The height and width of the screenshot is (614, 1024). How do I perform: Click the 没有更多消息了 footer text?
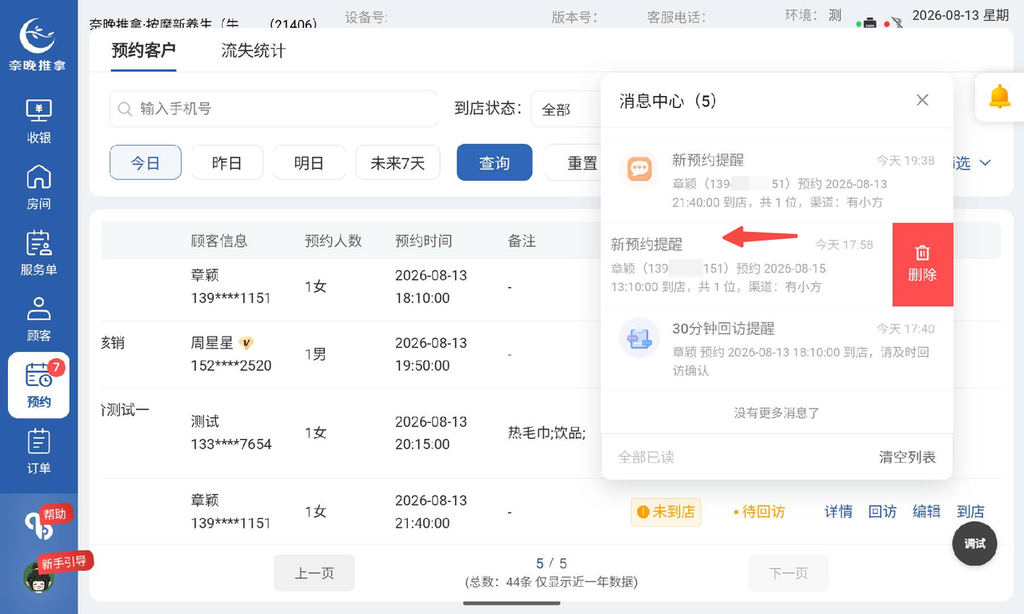pyautogui.click(x=776, y=413)
